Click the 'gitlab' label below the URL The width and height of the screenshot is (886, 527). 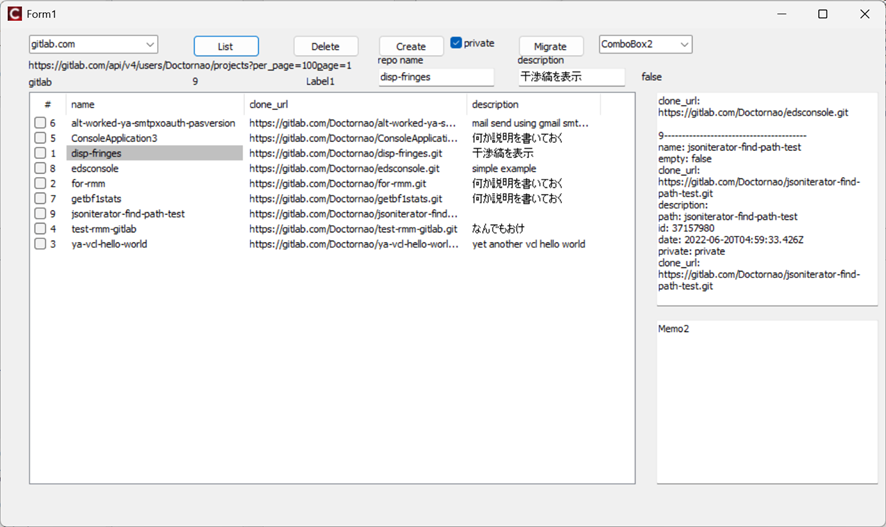40,82
